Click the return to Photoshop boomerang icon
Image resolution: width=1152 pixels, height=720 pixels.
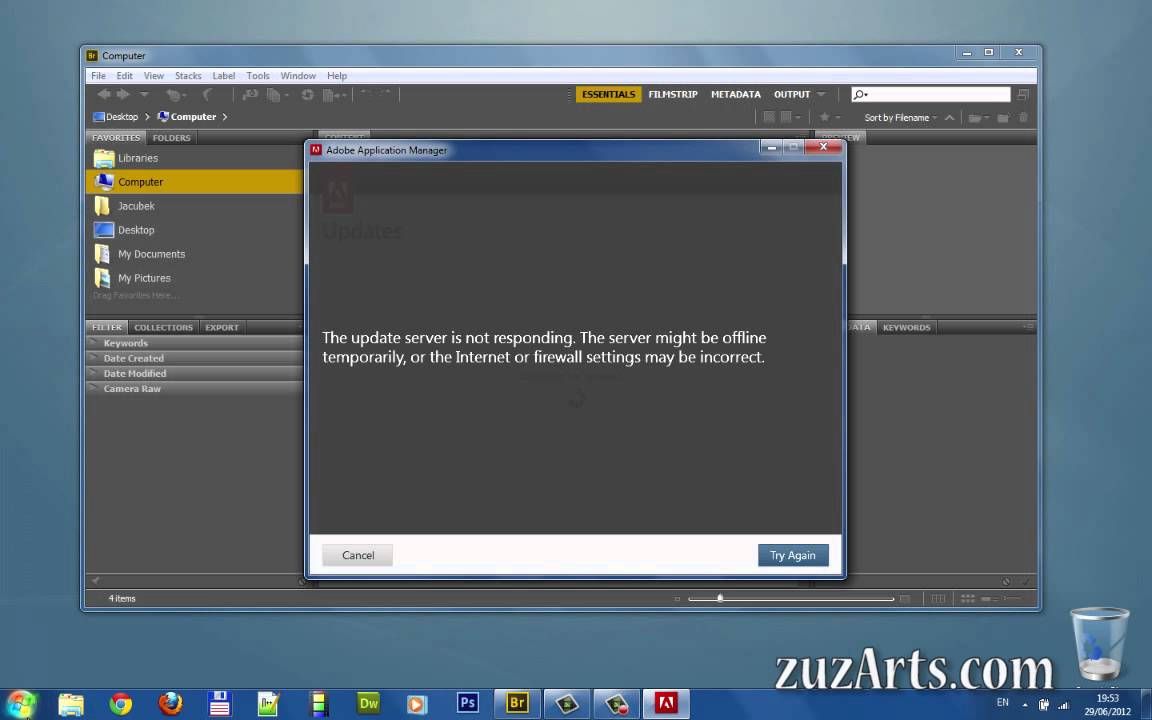pos(208,95)
